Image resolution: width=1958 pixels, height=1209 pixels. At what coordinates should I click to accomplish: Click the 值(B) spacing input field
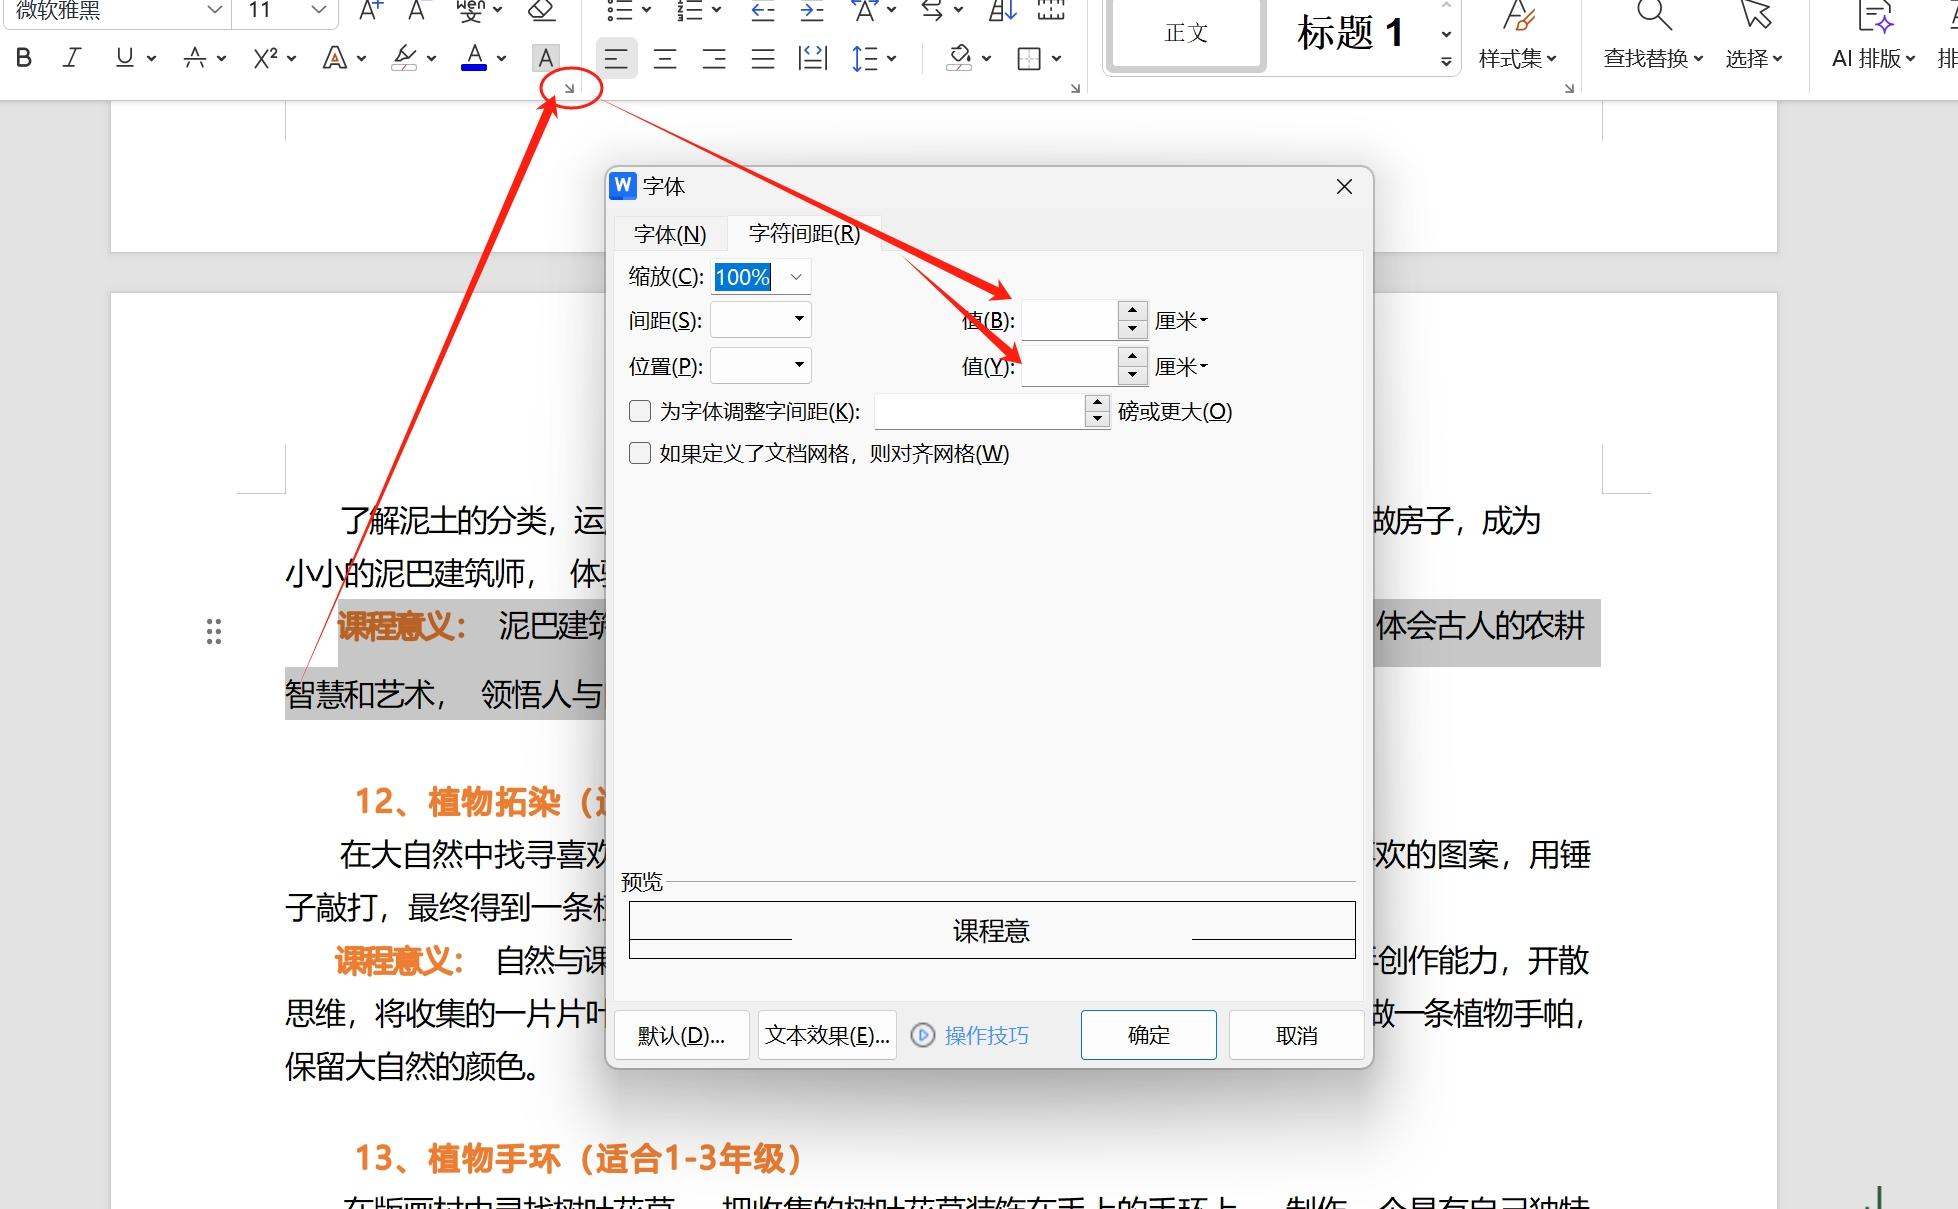point(1069,321)
